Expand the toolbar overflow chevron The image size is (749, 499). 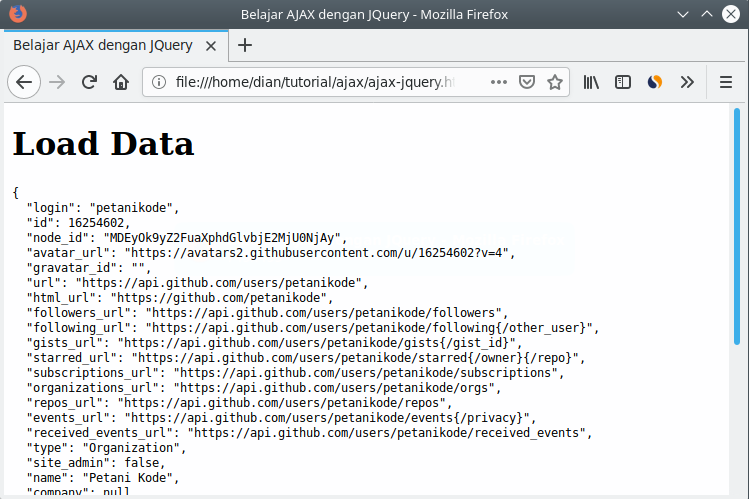(x=687, y=82)
